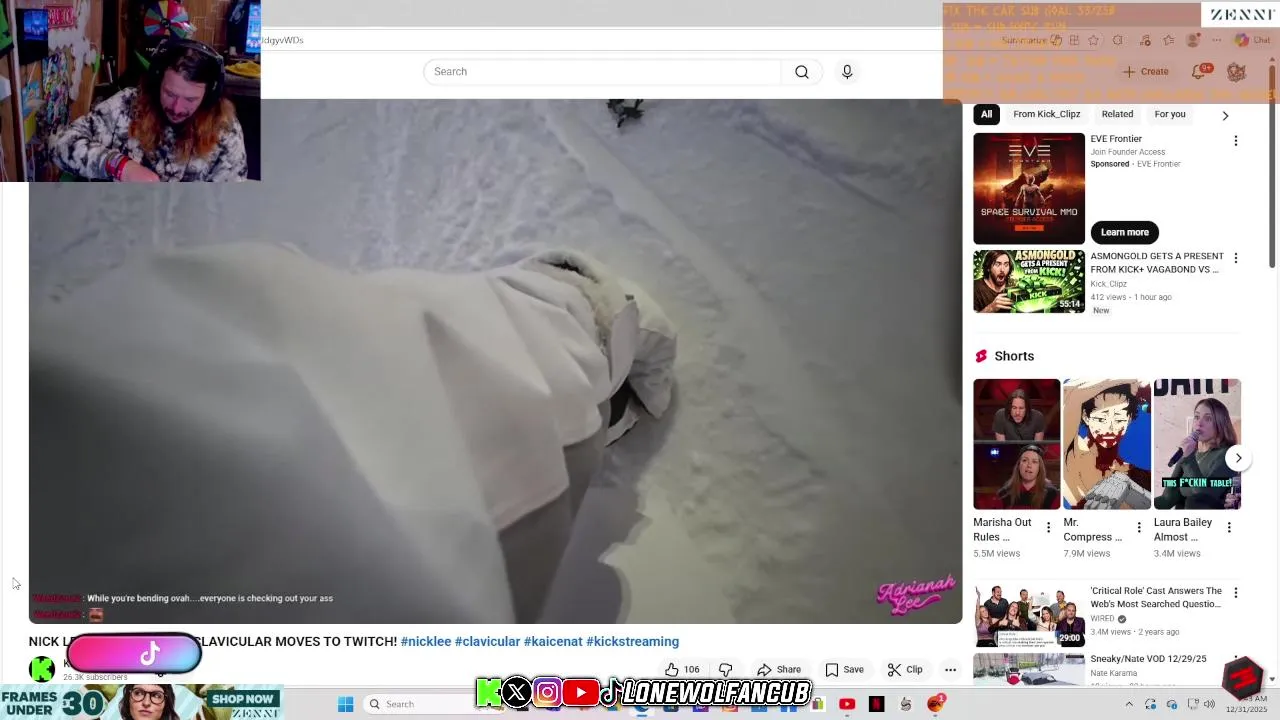The width and height of the screenshot is (1280, 720).
Task: Share the video
Action: click(779, 670)
